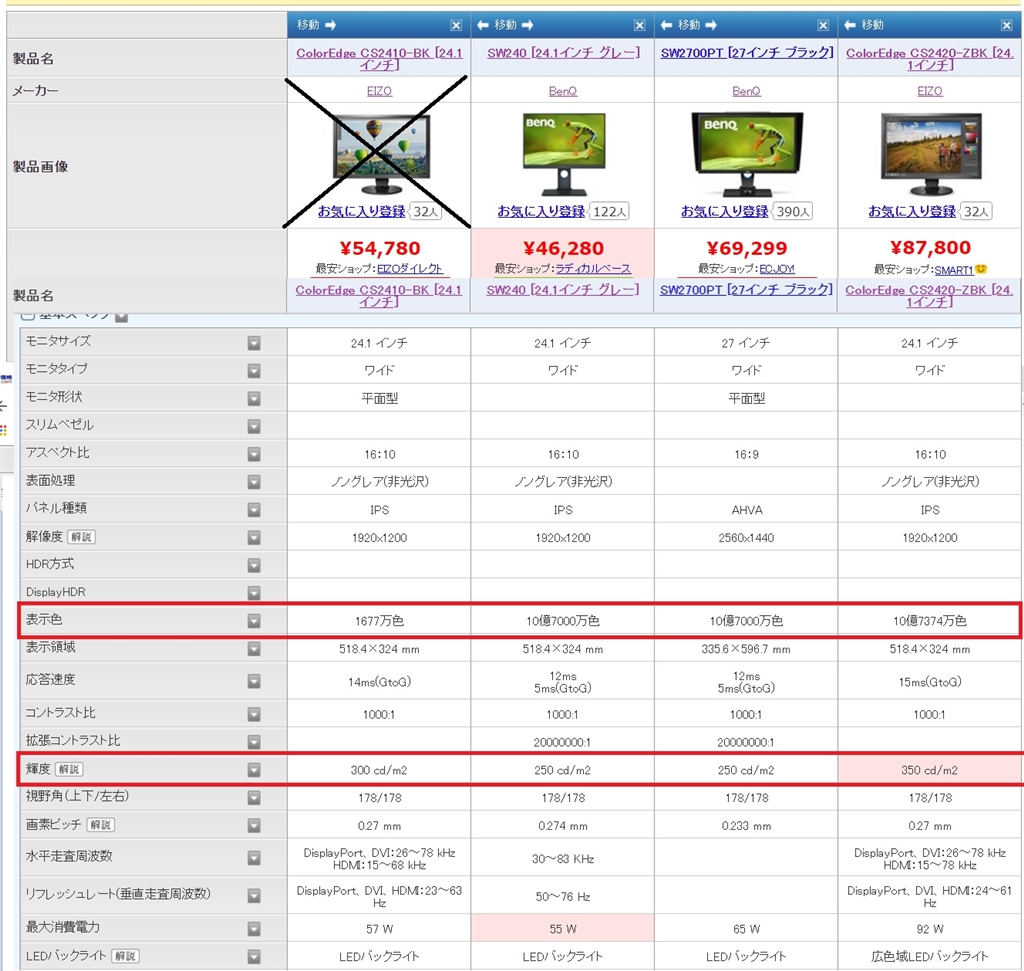The height and width of the screenshot is (971, 1024).
Task: Open the arrow menu on the 表示領域 row
Action: tap(254, 648)
